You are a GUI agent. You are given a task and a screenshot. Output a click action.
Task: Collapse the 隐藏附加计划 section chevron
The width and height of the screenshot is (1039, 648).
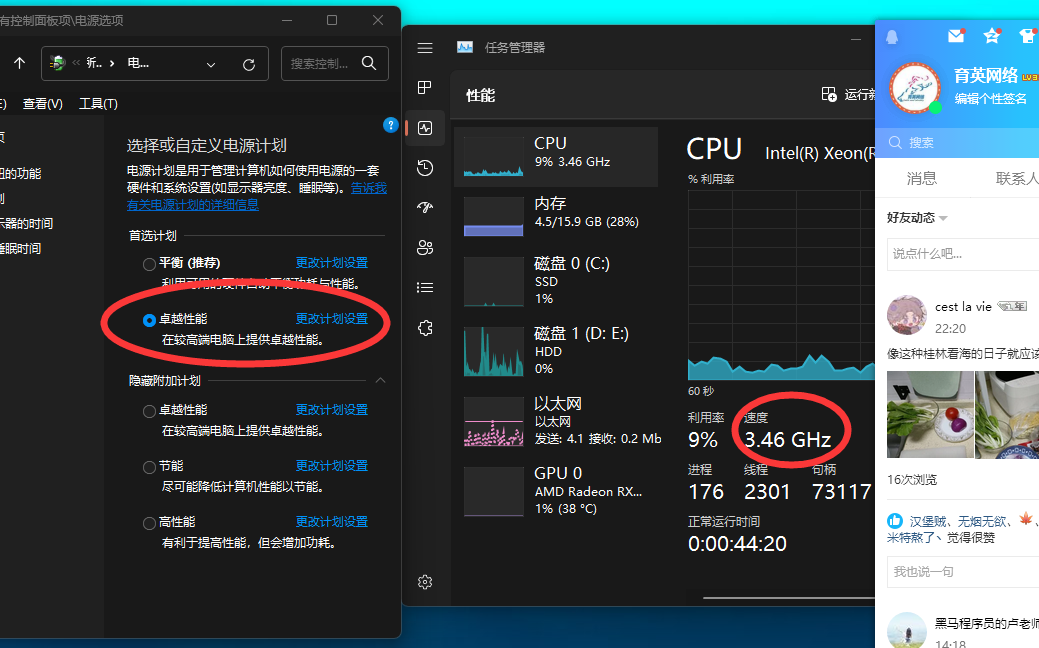[x=380, y=381]
